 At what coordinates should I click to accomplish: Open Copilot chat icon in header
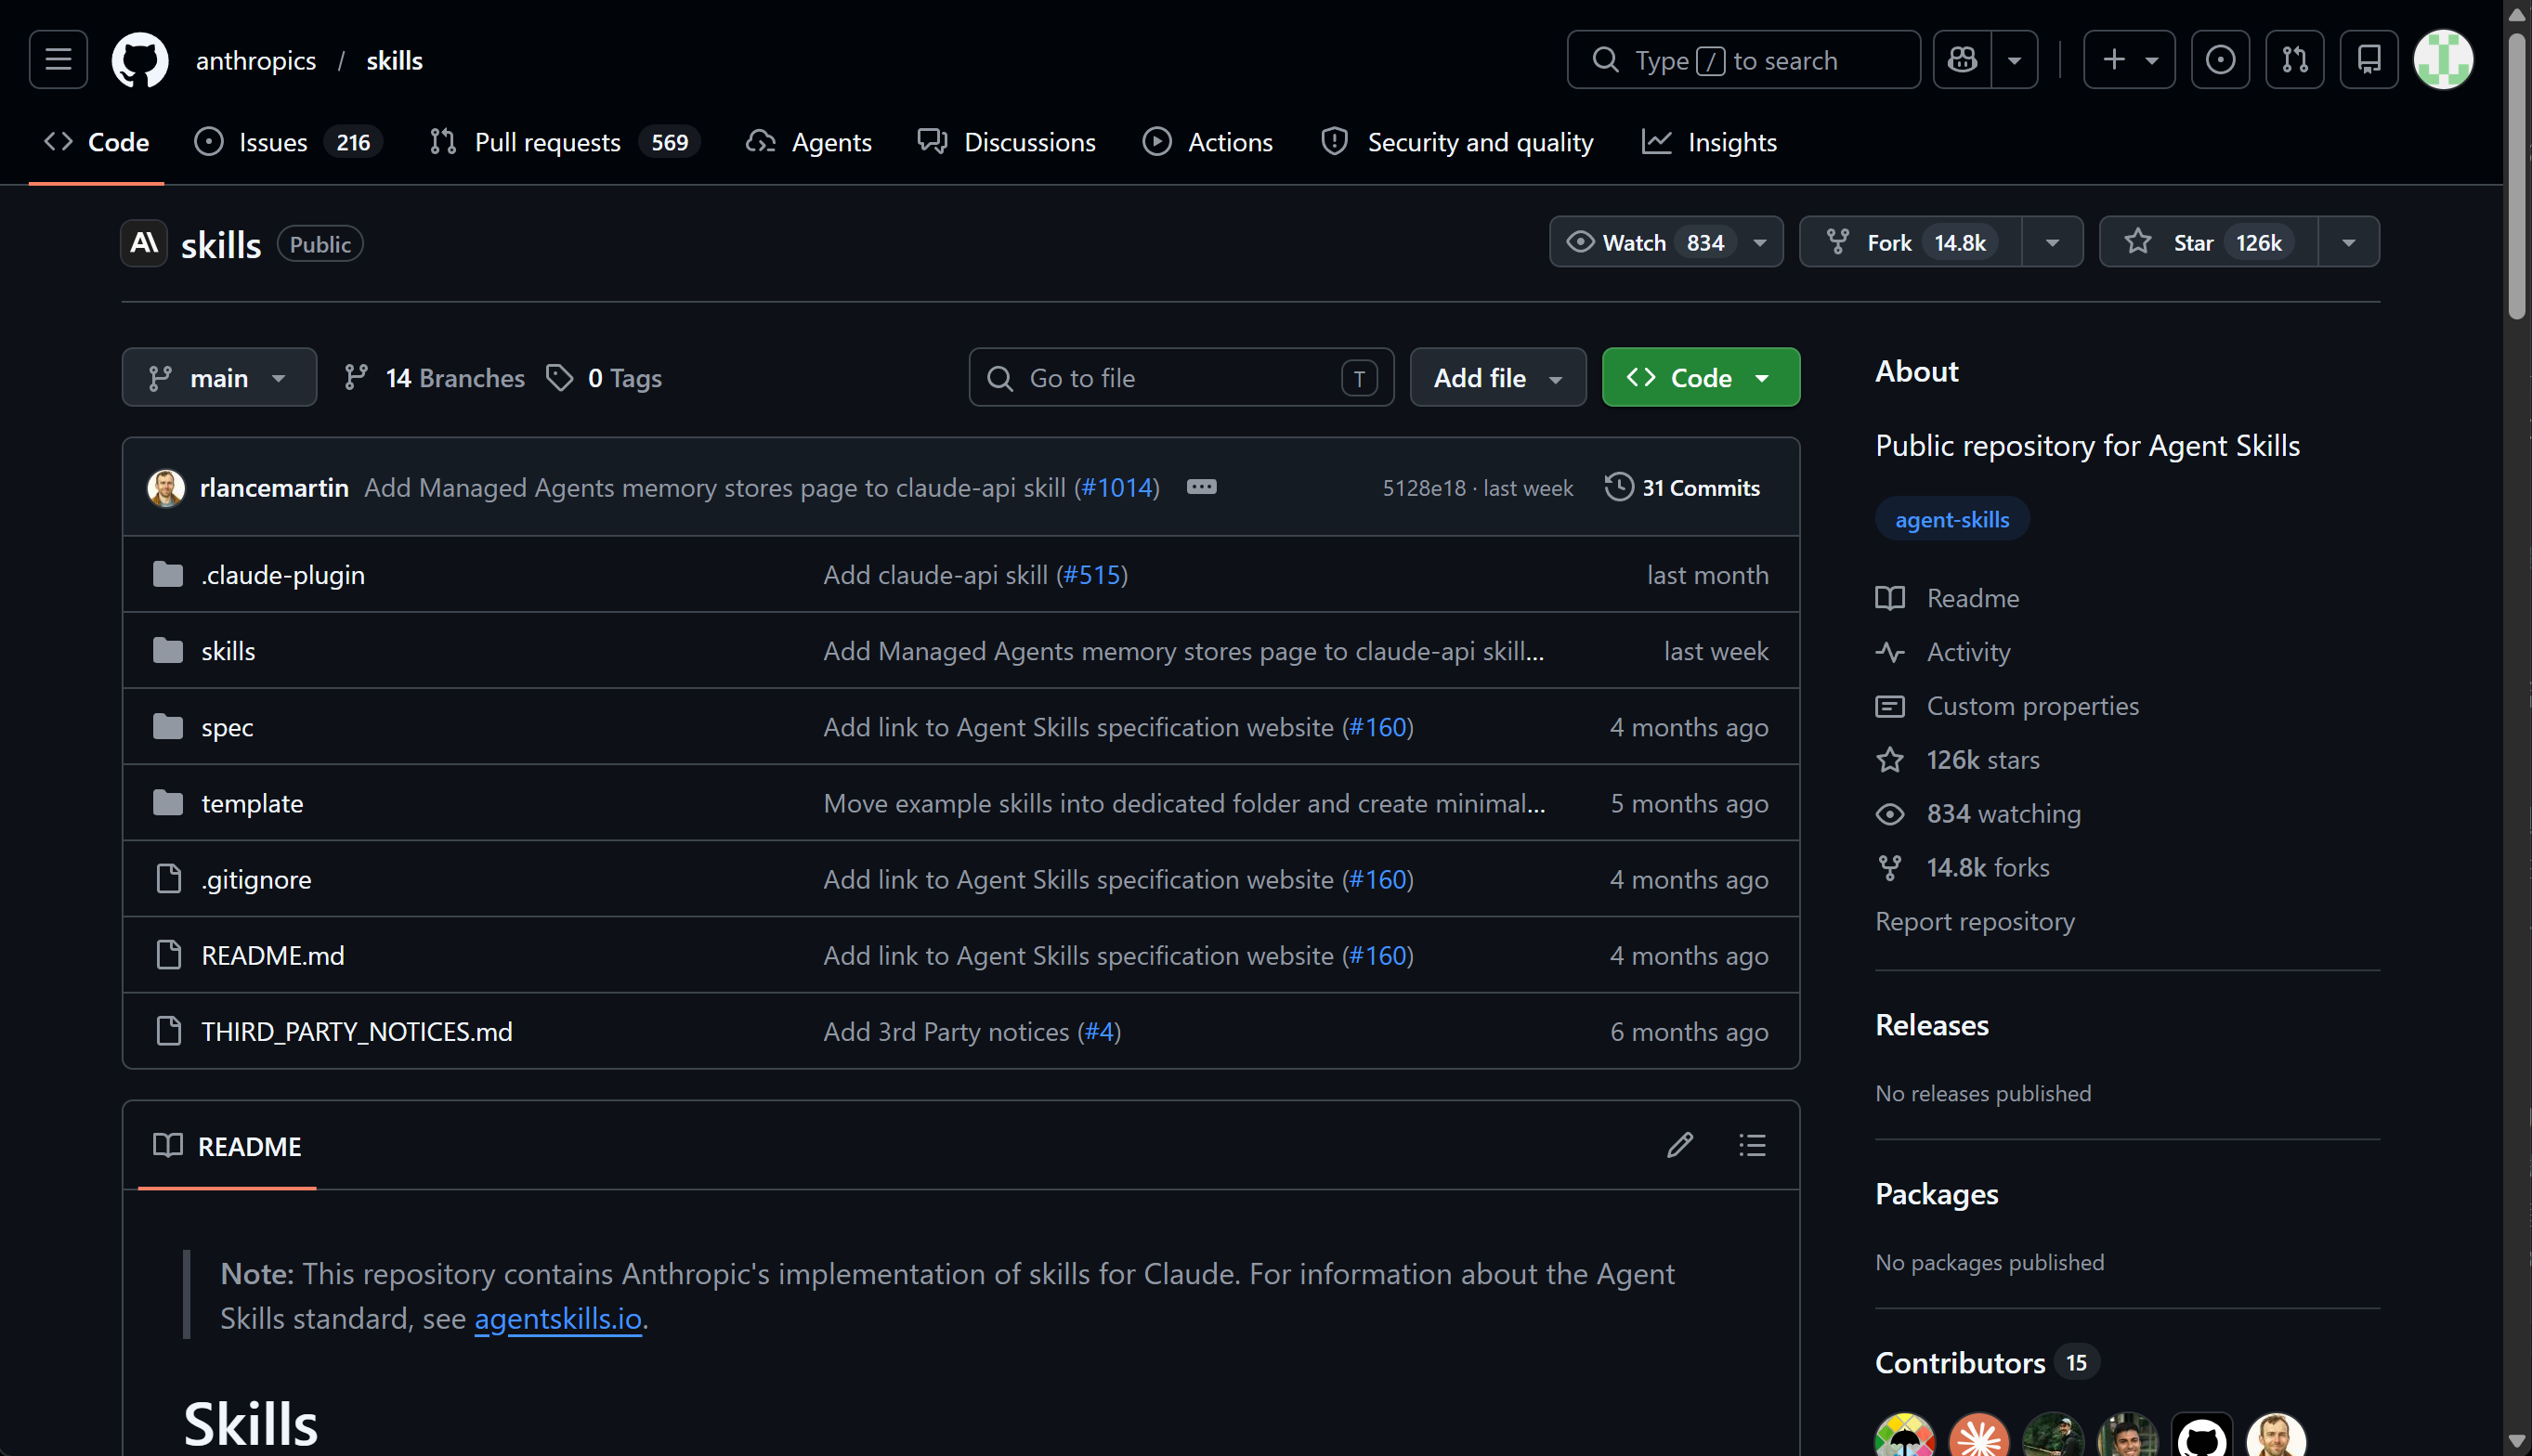click(x=1962, y=60)
